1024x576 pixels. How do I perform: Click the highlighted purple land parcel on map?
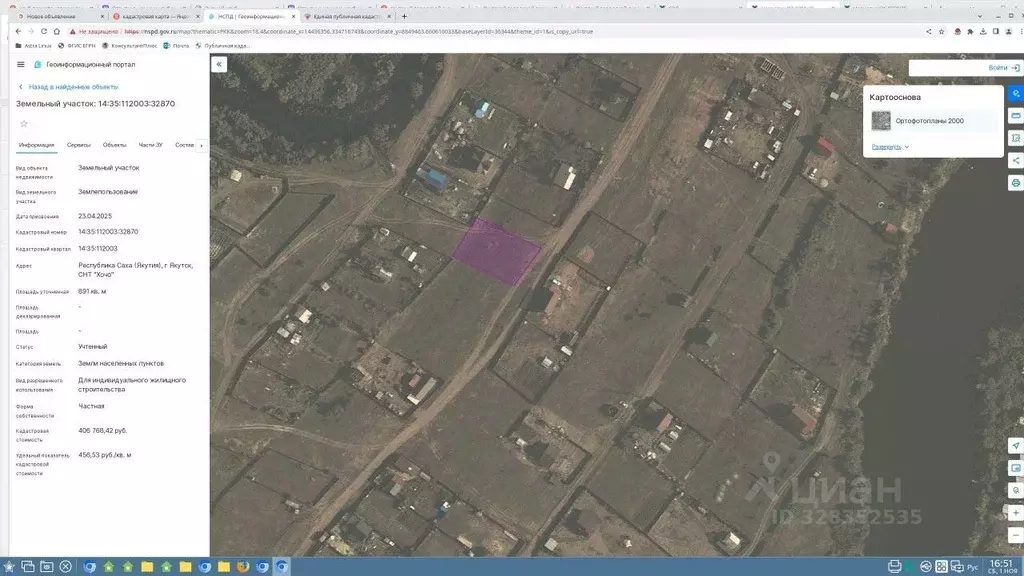pyautogui.click(x=497, y=251)
